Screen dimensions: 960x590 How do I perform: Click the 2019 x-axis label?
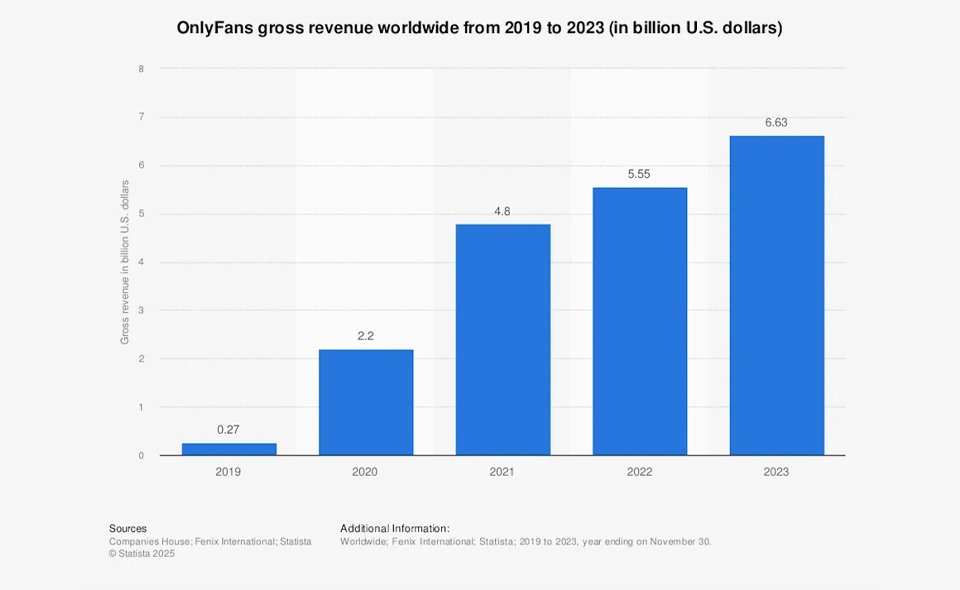click(228, 472)
